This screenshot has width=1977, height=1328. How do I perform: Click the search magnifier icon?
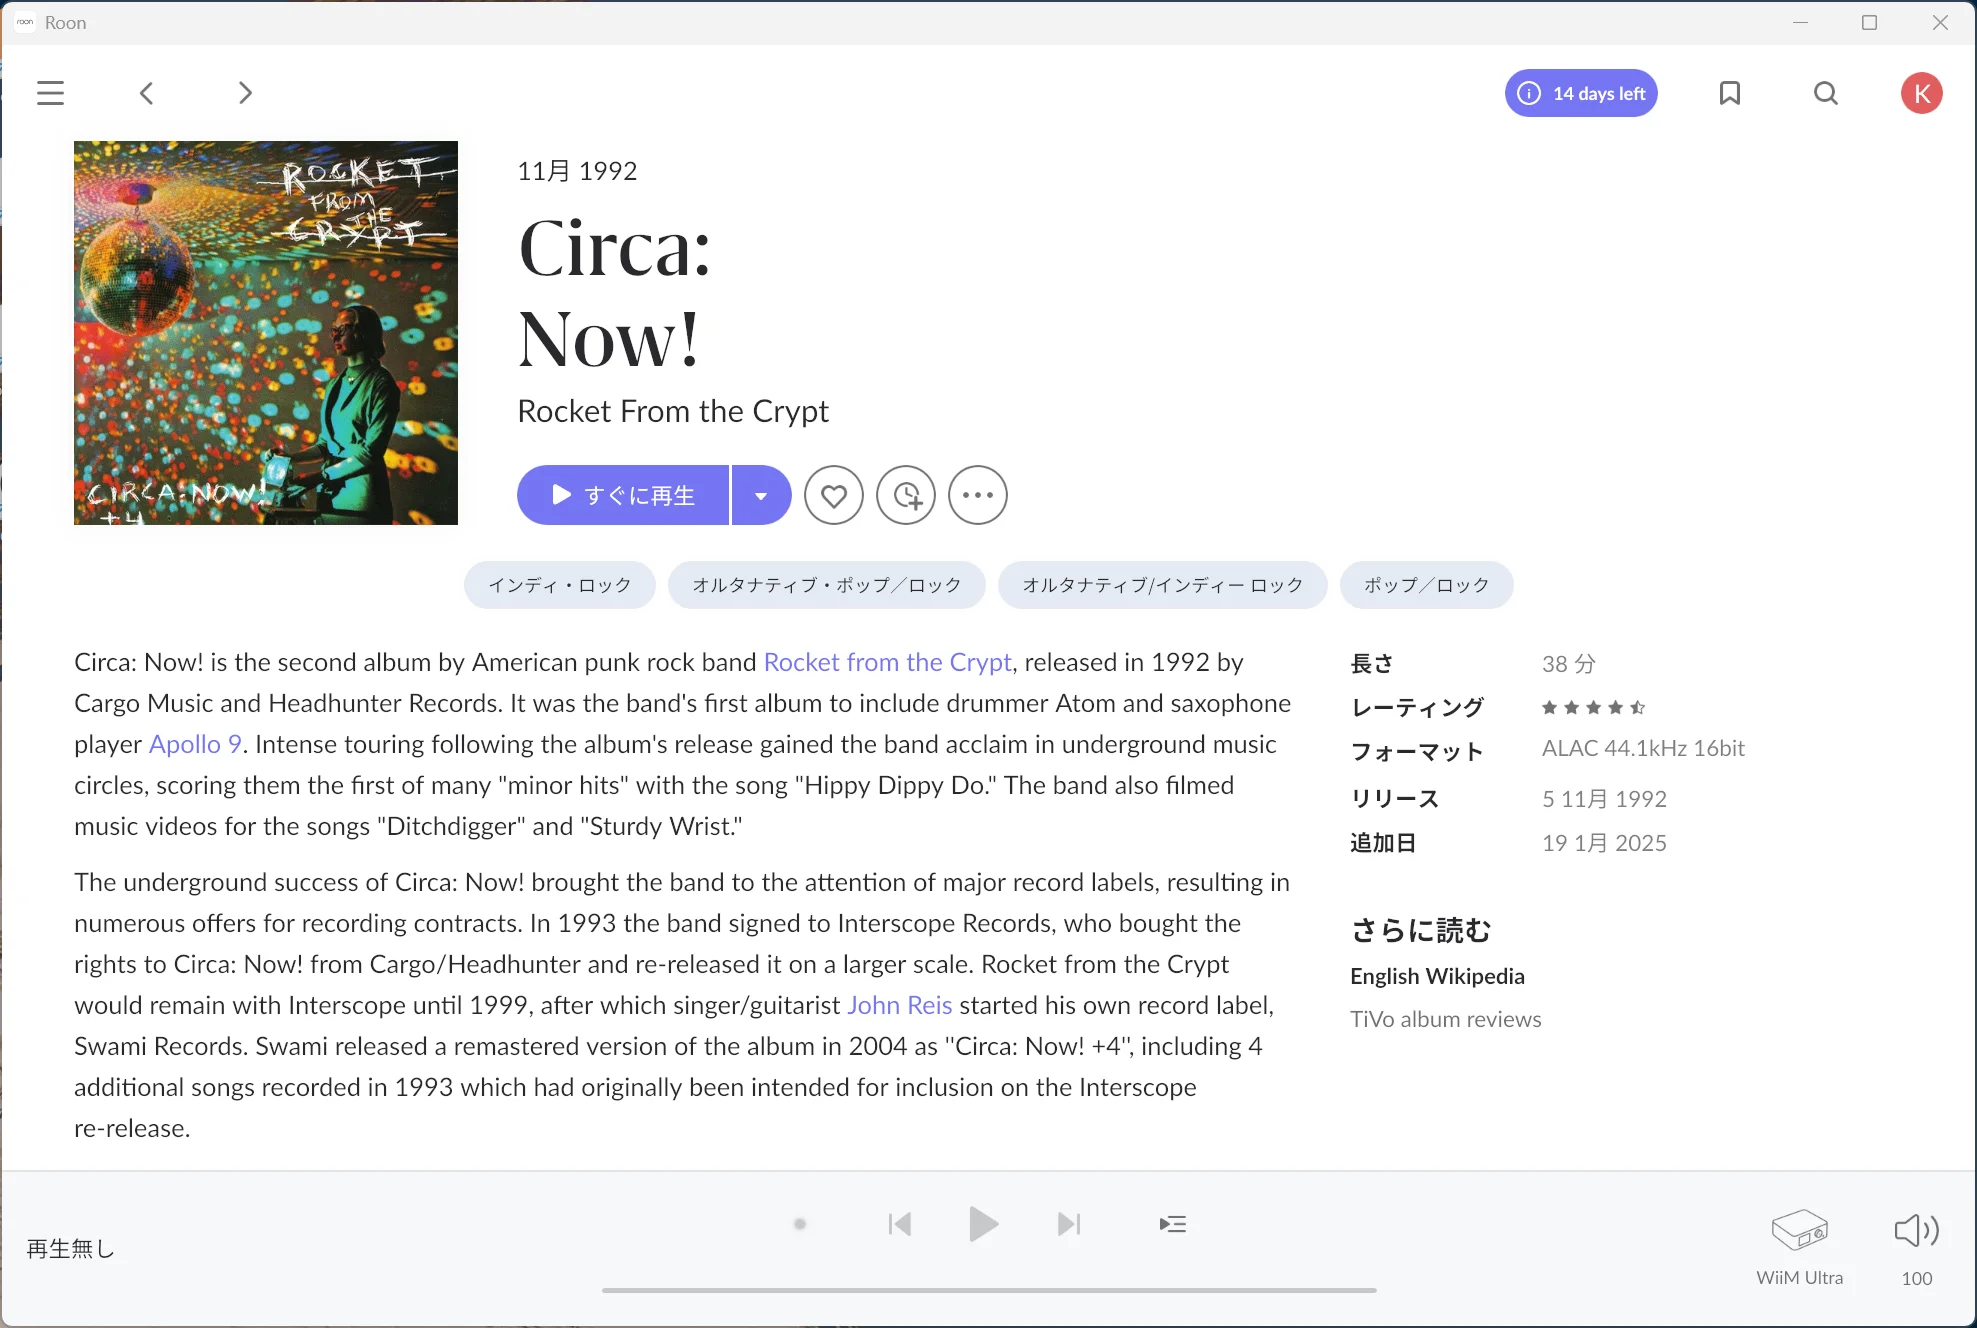pyautogui.click(x=1825, y=93)
